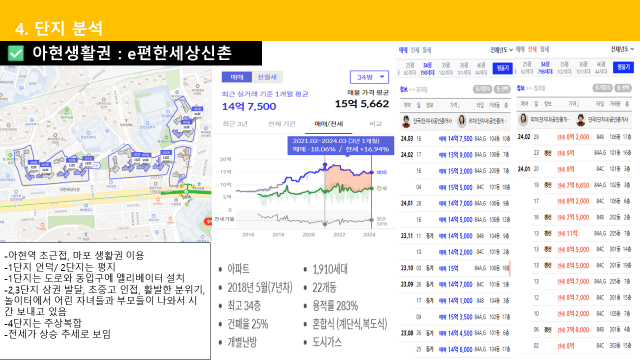Expand the 전체년도 dropdown in 전세 panel
Image resolution: width=640 pixels, height=360 pixels.
pos(622,49)
